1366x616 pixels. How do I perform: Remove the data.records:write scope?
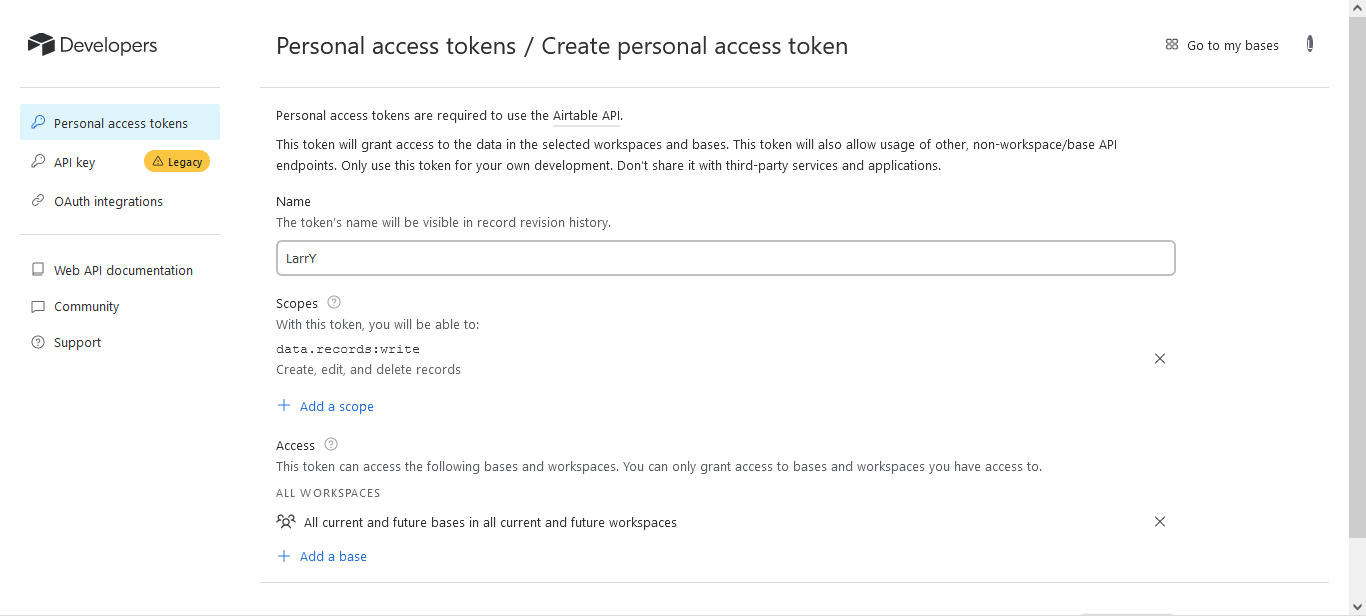1160,359
